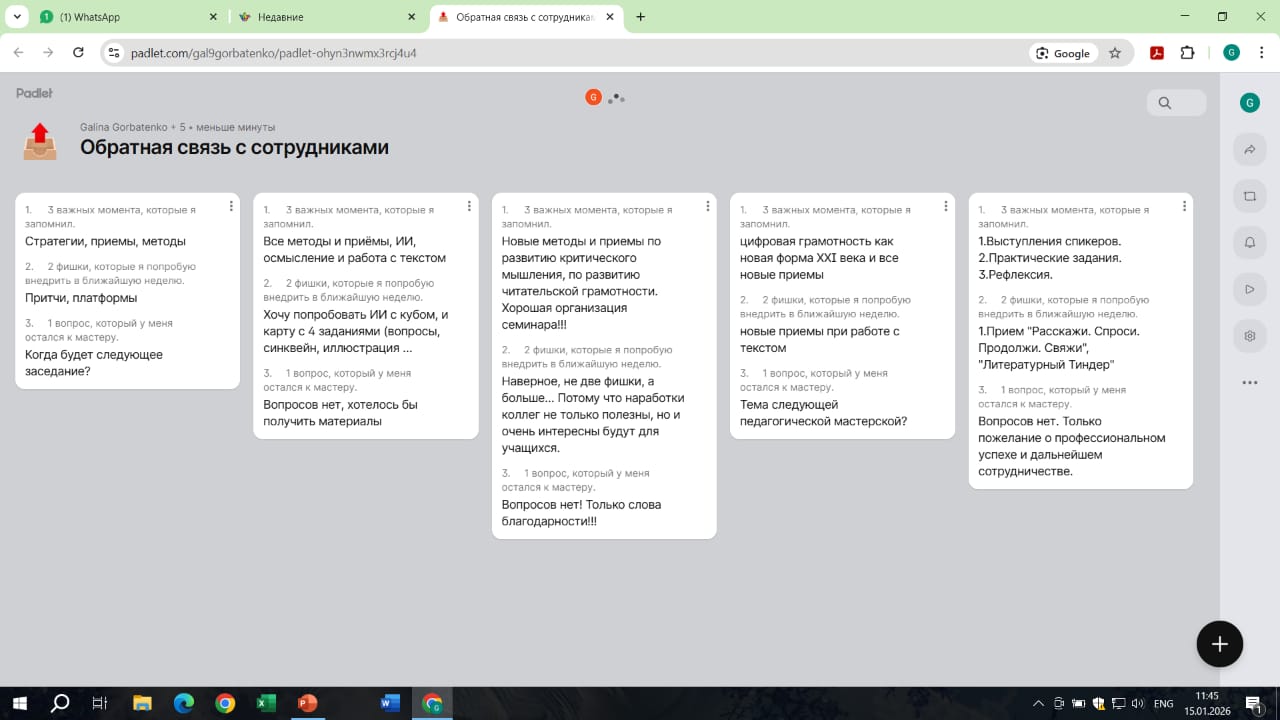Click the Padlet logo text
This screenshot has height=720, width=1280.
[x=34, y=93]
